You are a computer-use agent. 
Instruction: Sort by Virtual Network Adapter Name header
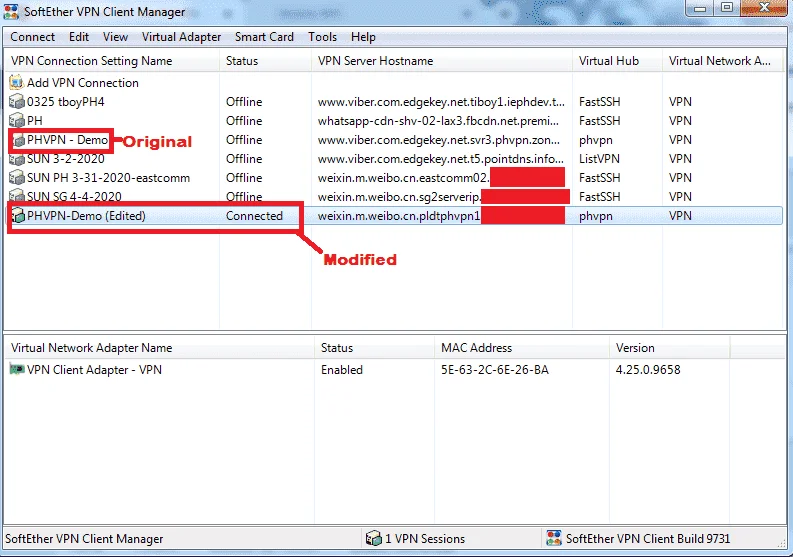tap(159, 348)
